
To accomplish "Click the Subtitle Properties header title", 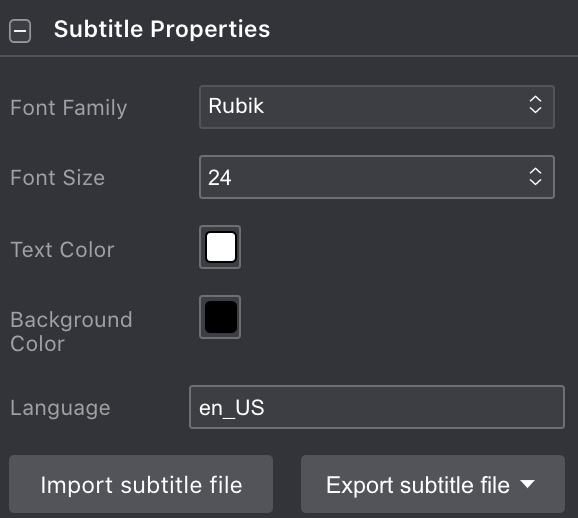I will coord(162,29).
